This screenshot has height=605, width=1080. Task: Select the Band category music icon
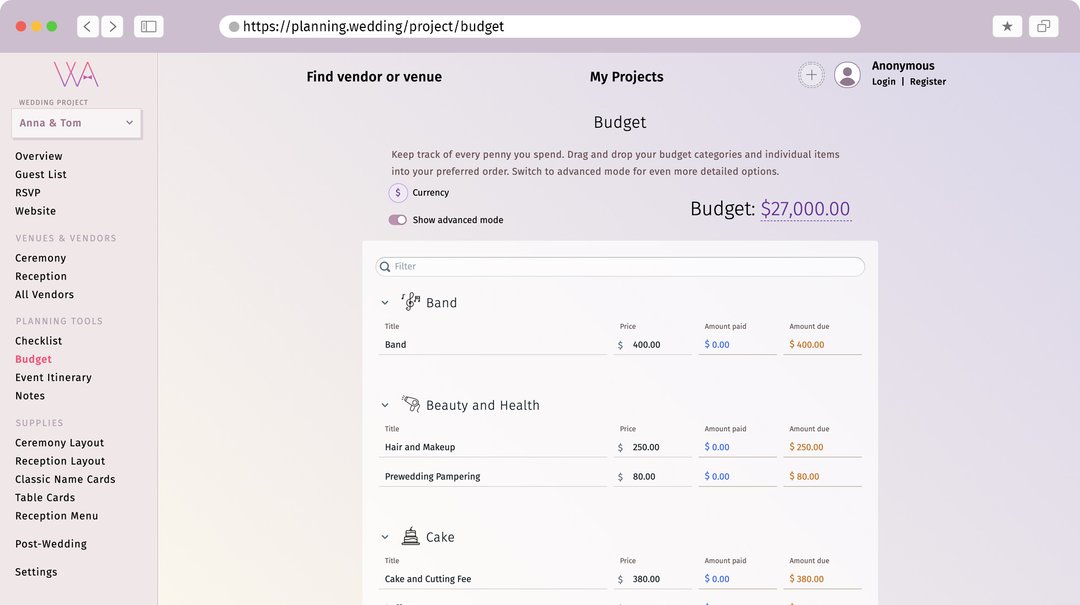pyautogui.click(x=410, y=300)
